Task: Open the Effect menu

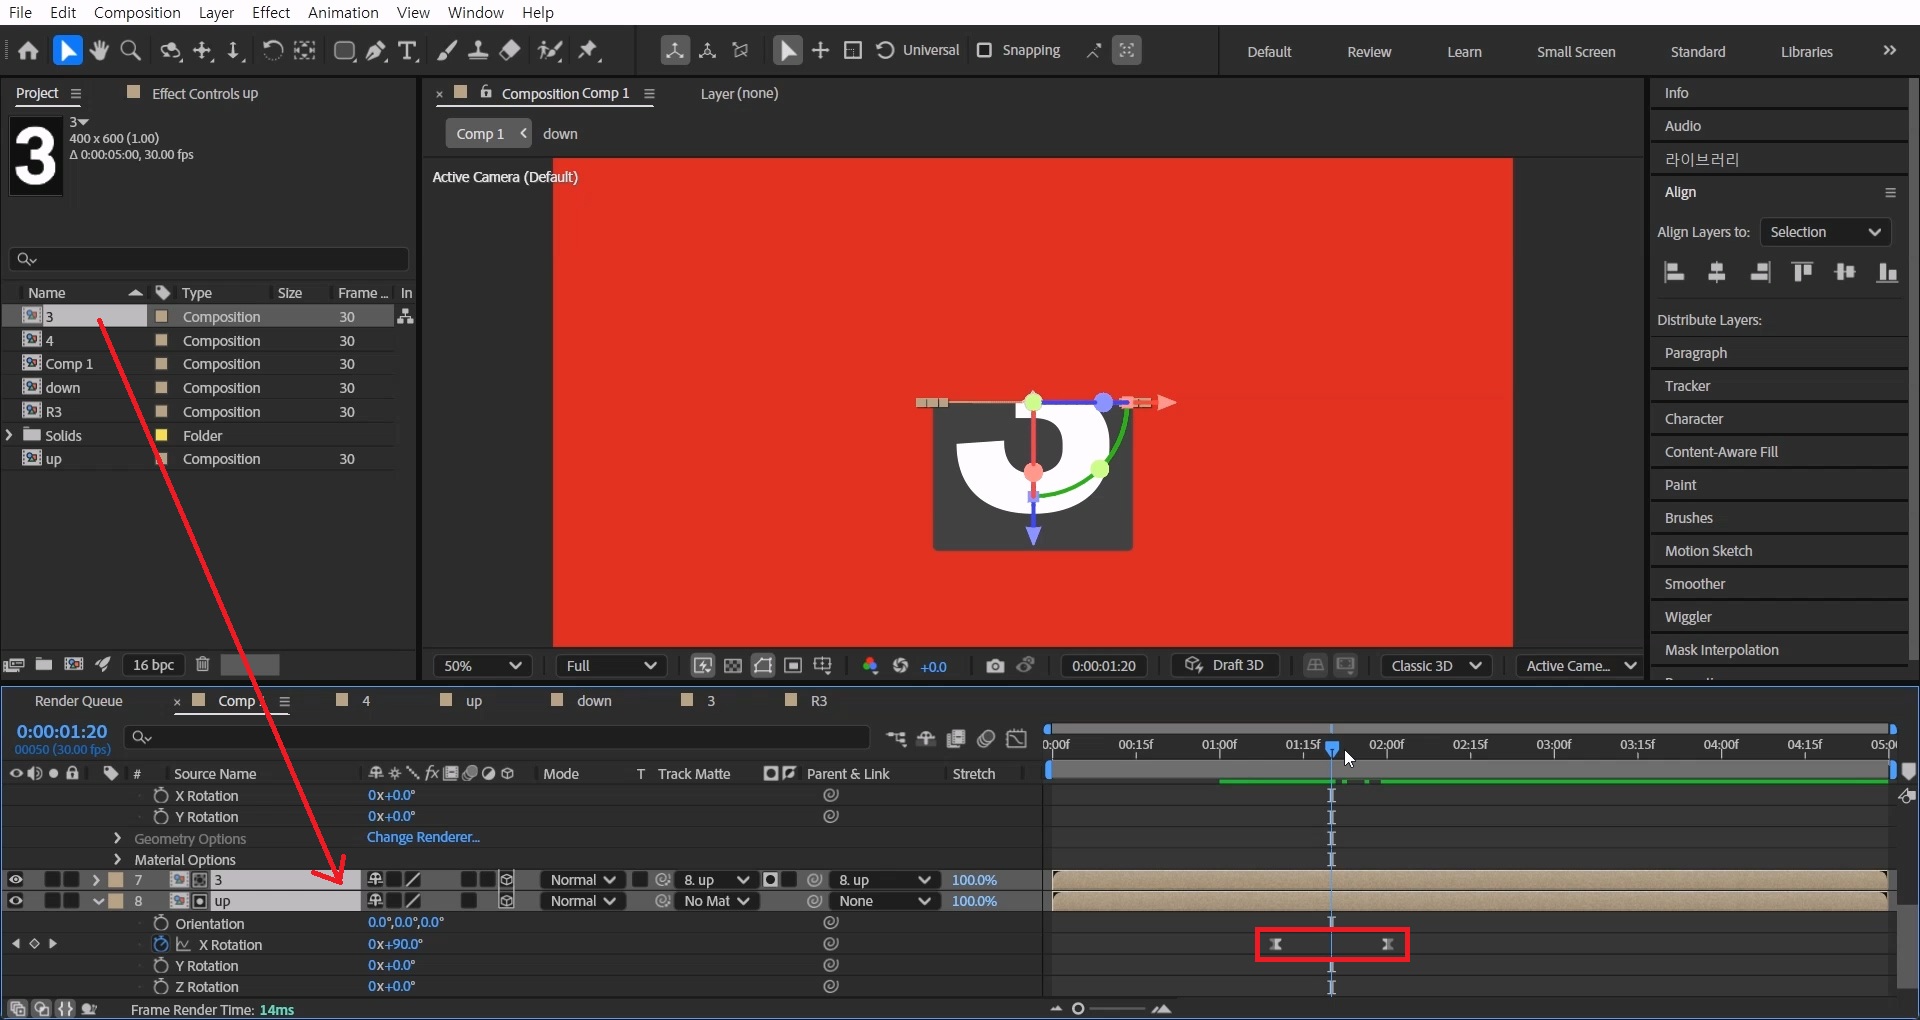Action: pyautogui.click(x=271, y=12)
